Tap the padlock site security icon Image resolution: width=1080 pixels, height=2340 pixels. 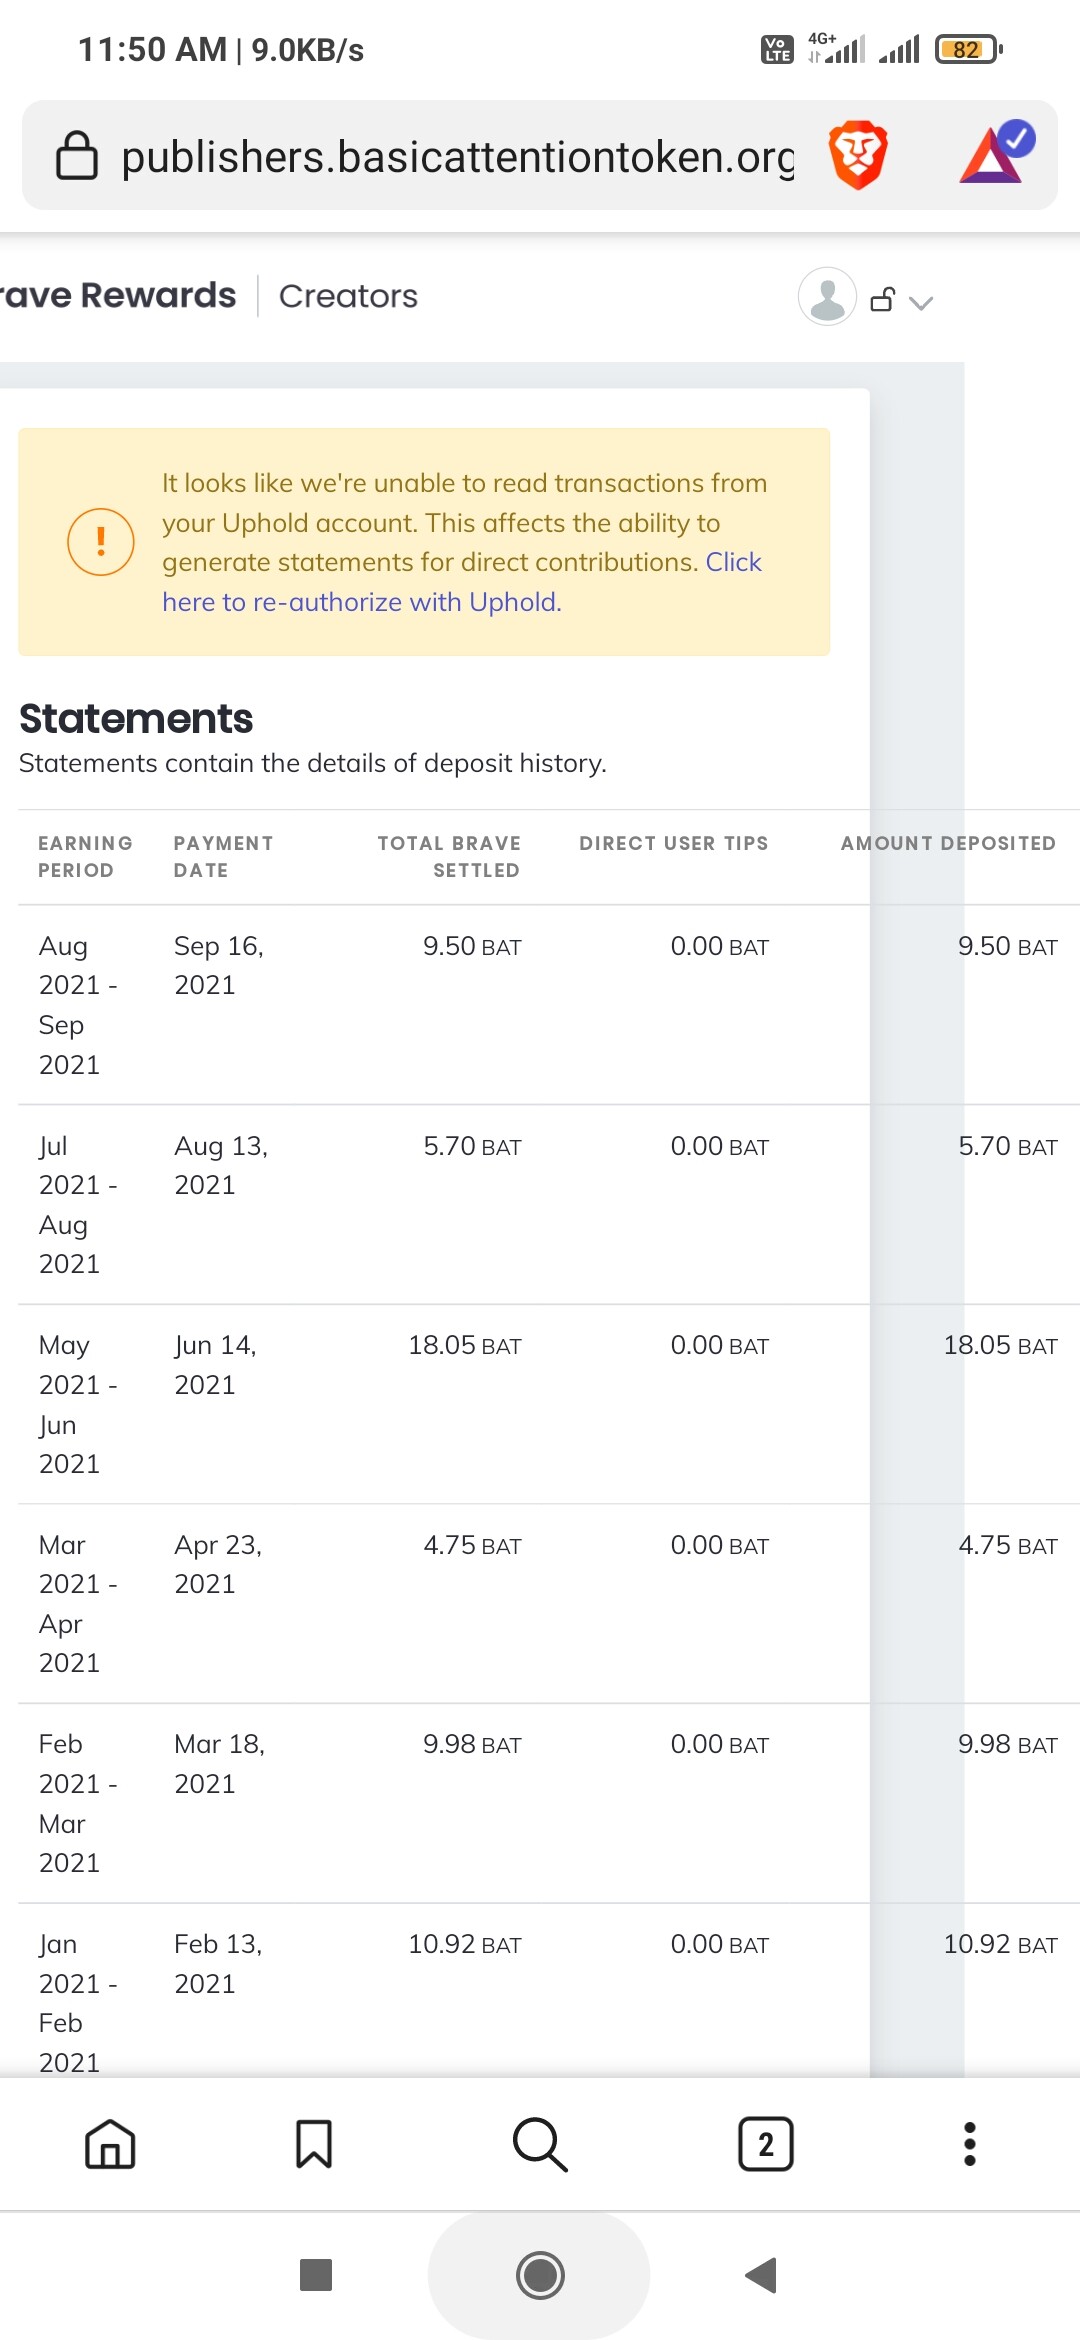pyautogui.click(x=76, y=156)
